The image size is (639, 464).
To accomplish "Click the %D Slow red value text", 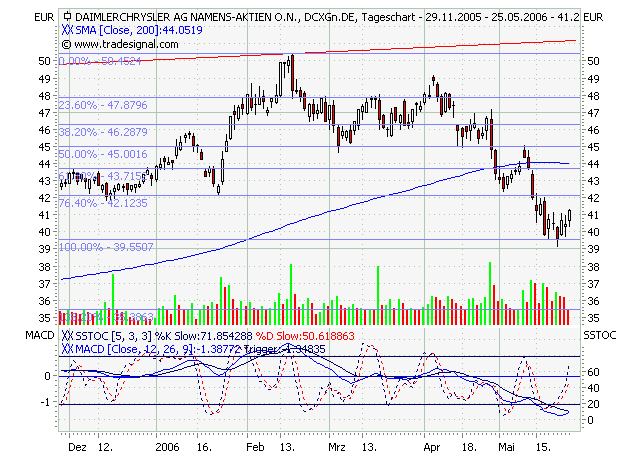I will (284, 335).
